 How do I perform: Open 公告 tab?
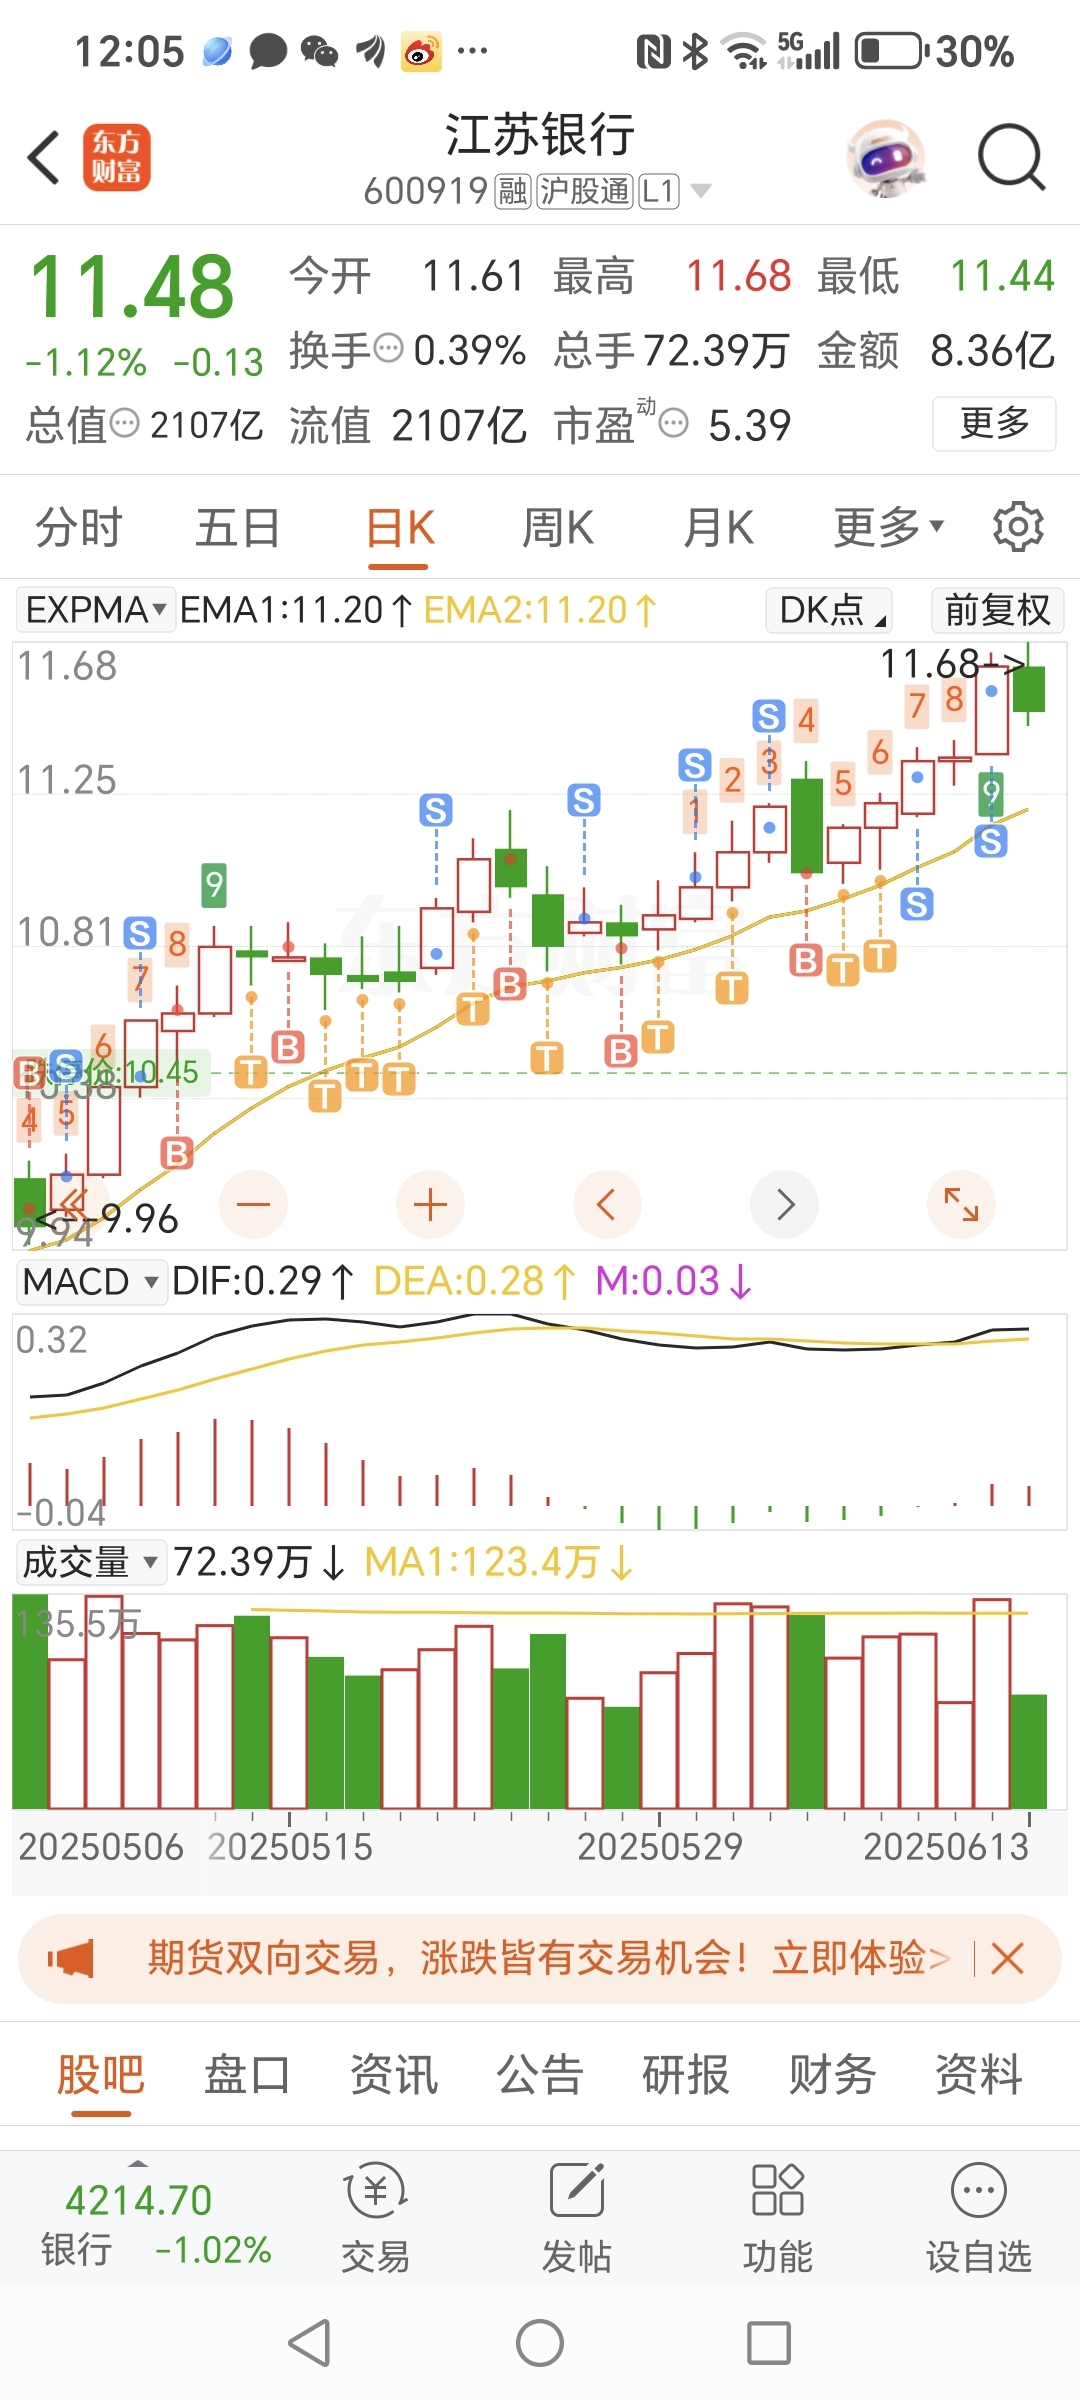pos(539,2073)
